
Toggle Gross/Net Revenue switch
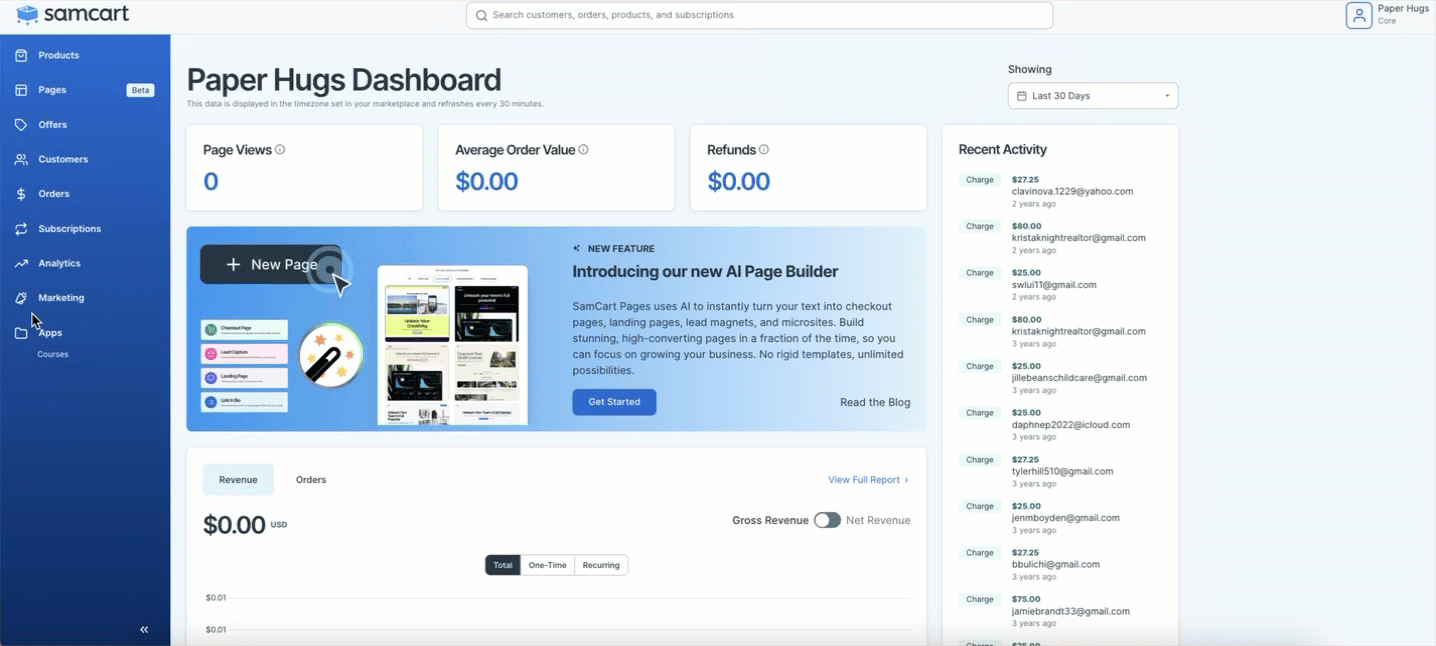pos(827,520)
